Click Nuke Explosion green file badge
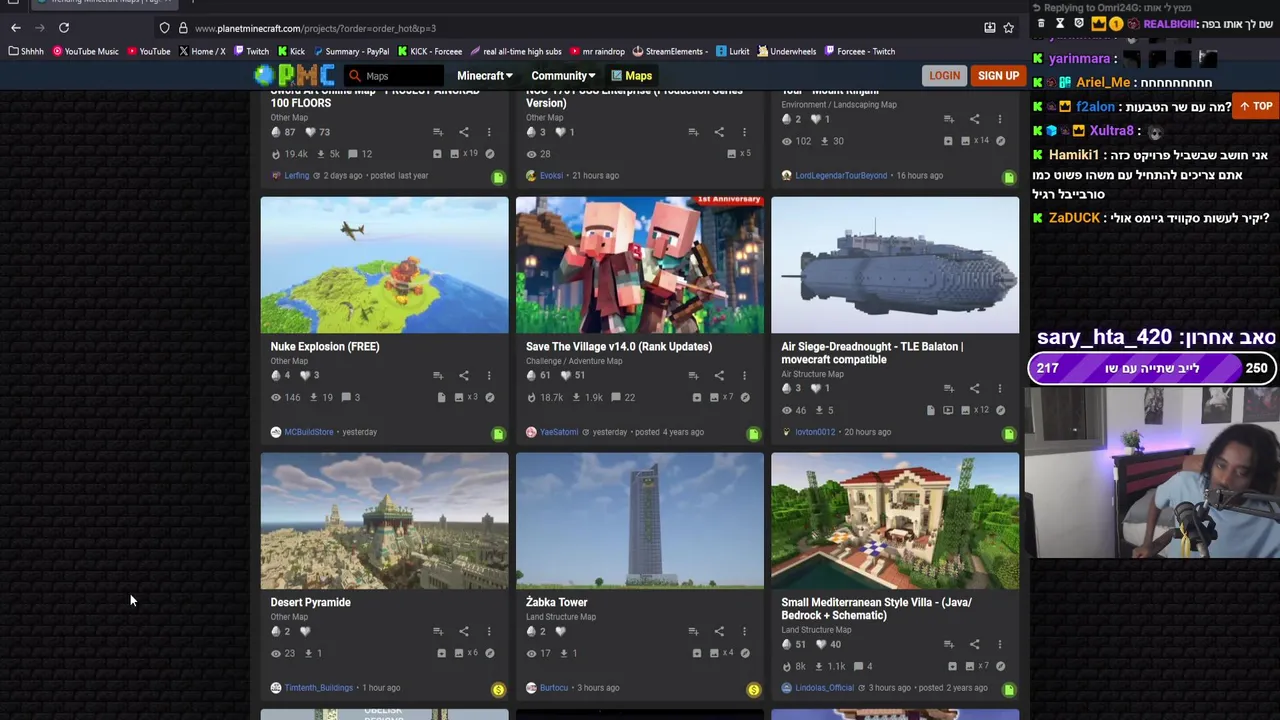Screen dimensions: 1280x720 (x=498, y=434)
